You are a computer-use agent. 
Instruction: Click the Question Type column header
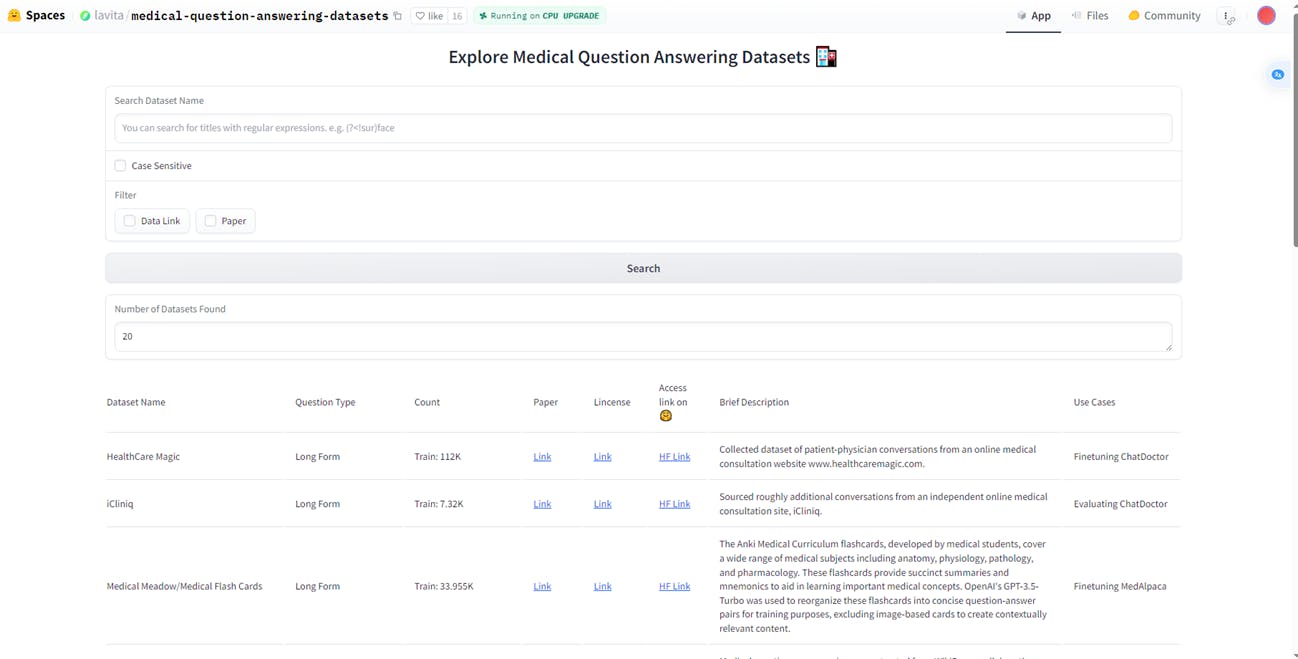[325, 402]
